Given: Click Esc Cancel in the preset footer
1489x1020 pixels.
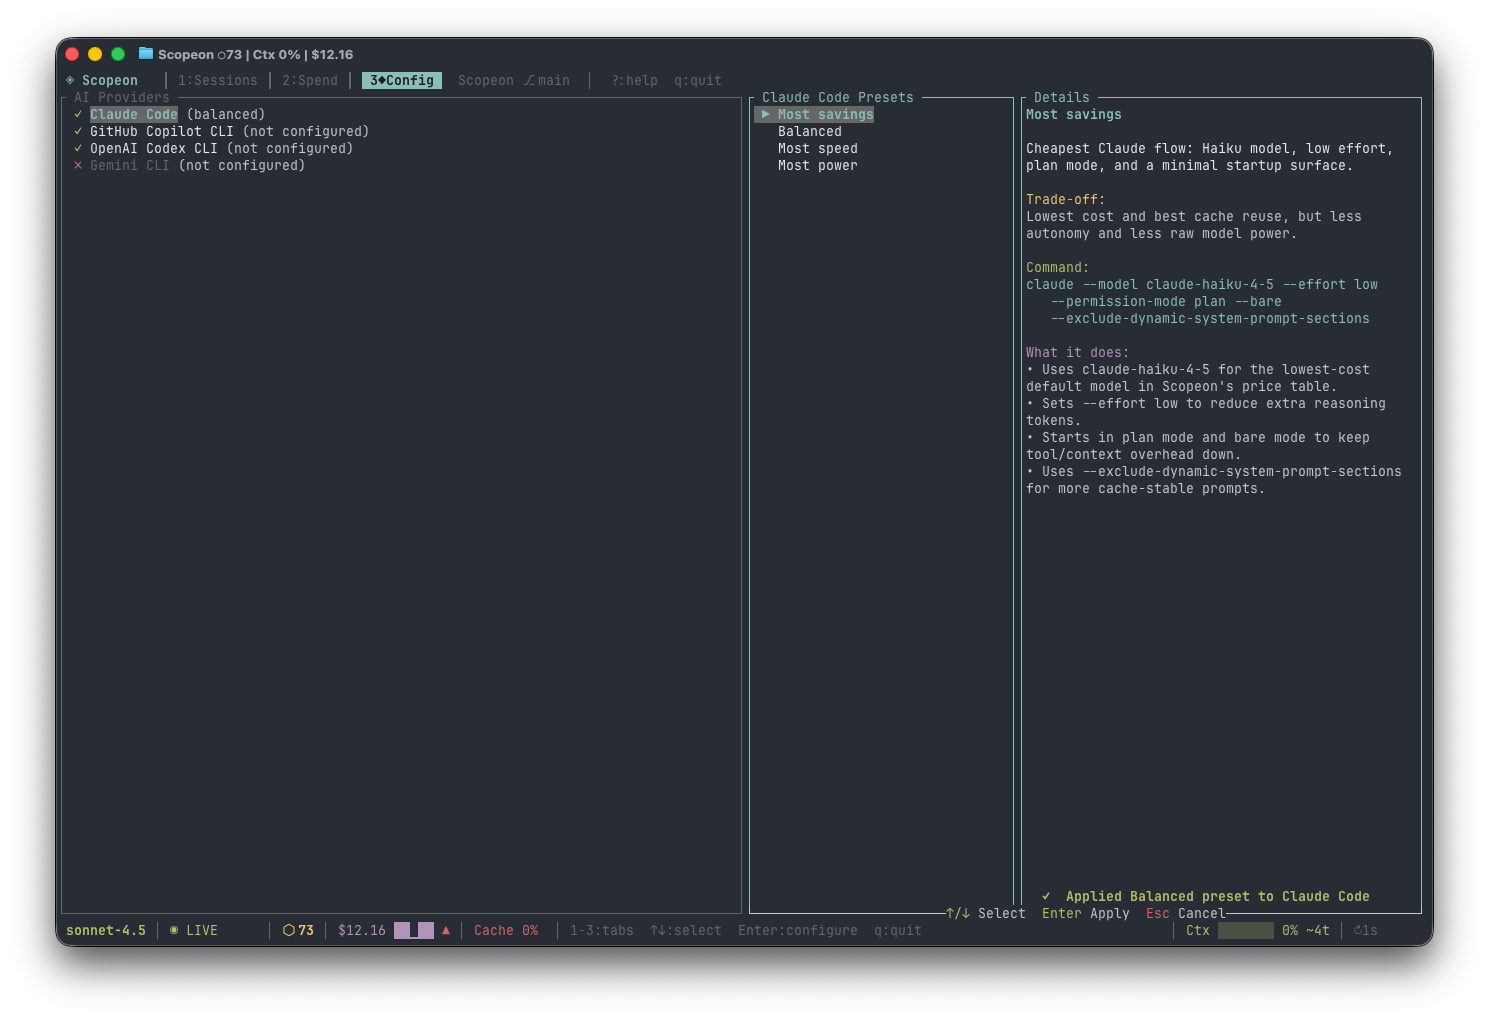Looking at the screenshot, I should coord(1186,913).
